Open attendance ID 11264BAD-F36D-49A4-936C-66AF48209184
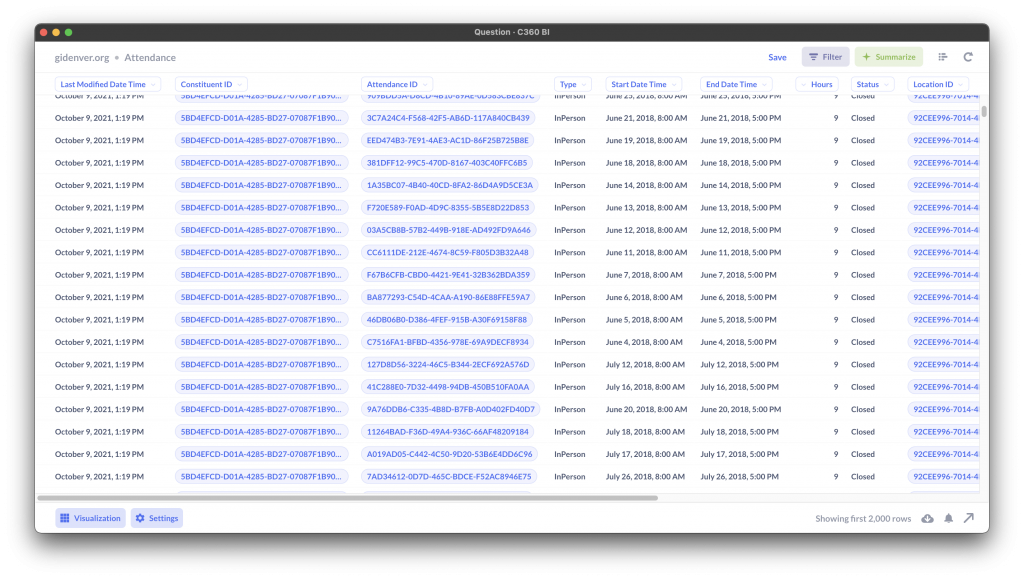Image resolution: width=1024 pixels, height=579 pixels. pos(447,431)
